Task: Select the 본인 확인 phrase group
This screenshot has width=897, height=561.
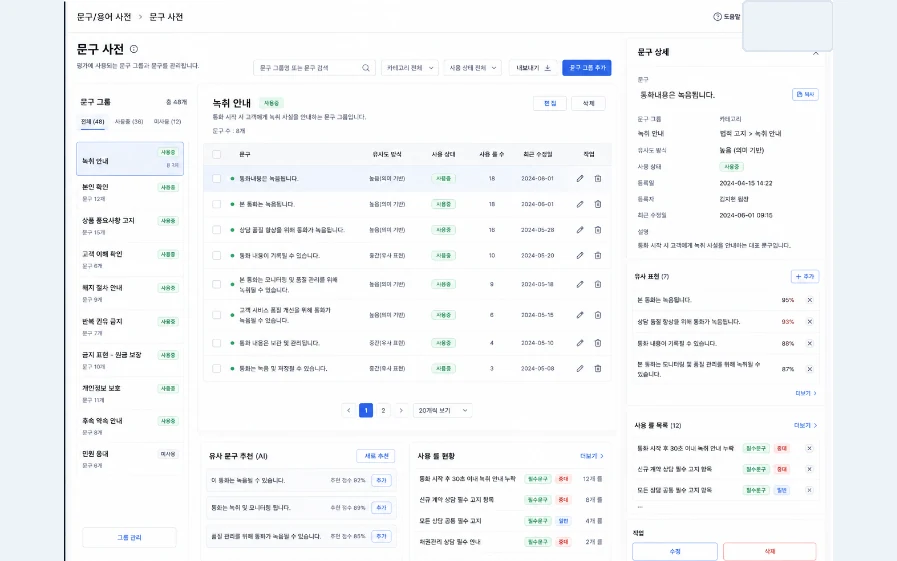Action: coord(130,193)
